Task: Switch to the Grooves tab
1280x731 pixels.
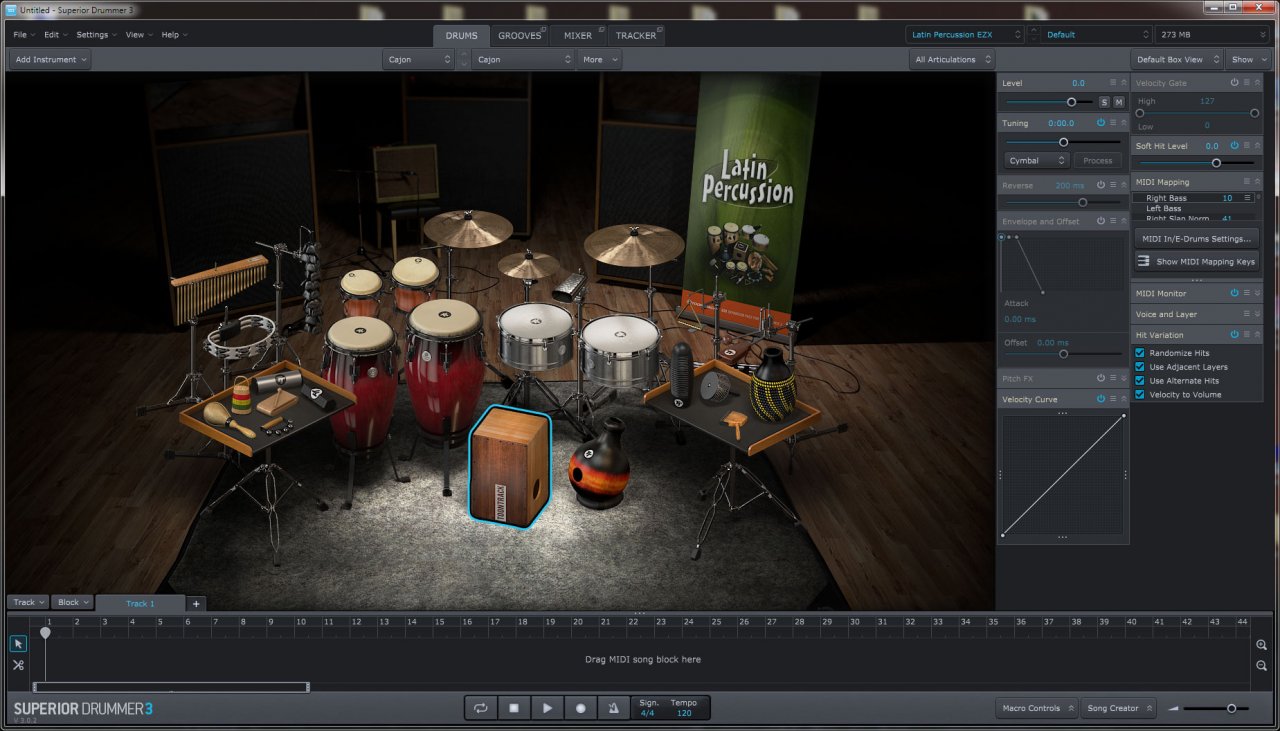Action: [520, 36]
